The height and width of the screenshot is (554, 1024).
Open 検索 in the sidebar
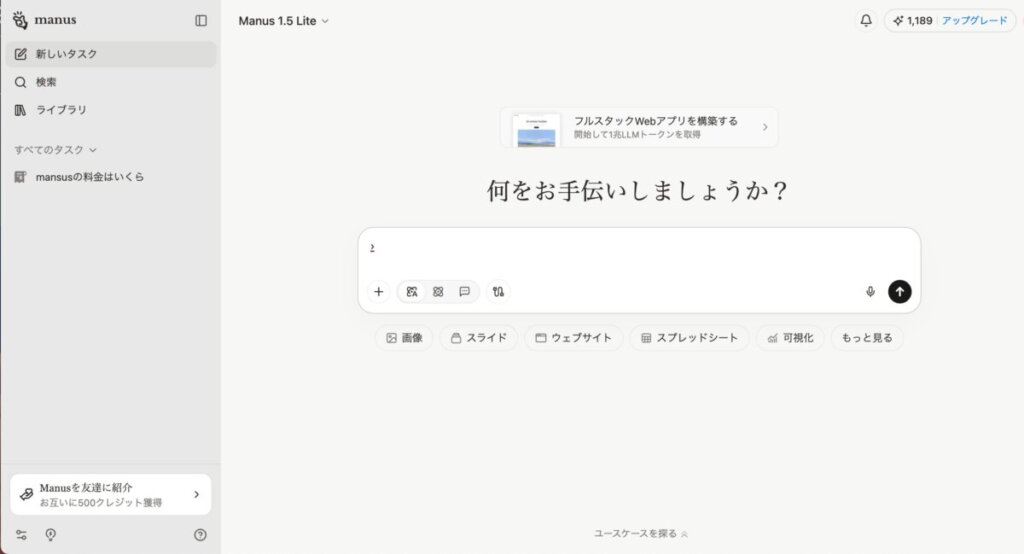[x=111, y=82]
